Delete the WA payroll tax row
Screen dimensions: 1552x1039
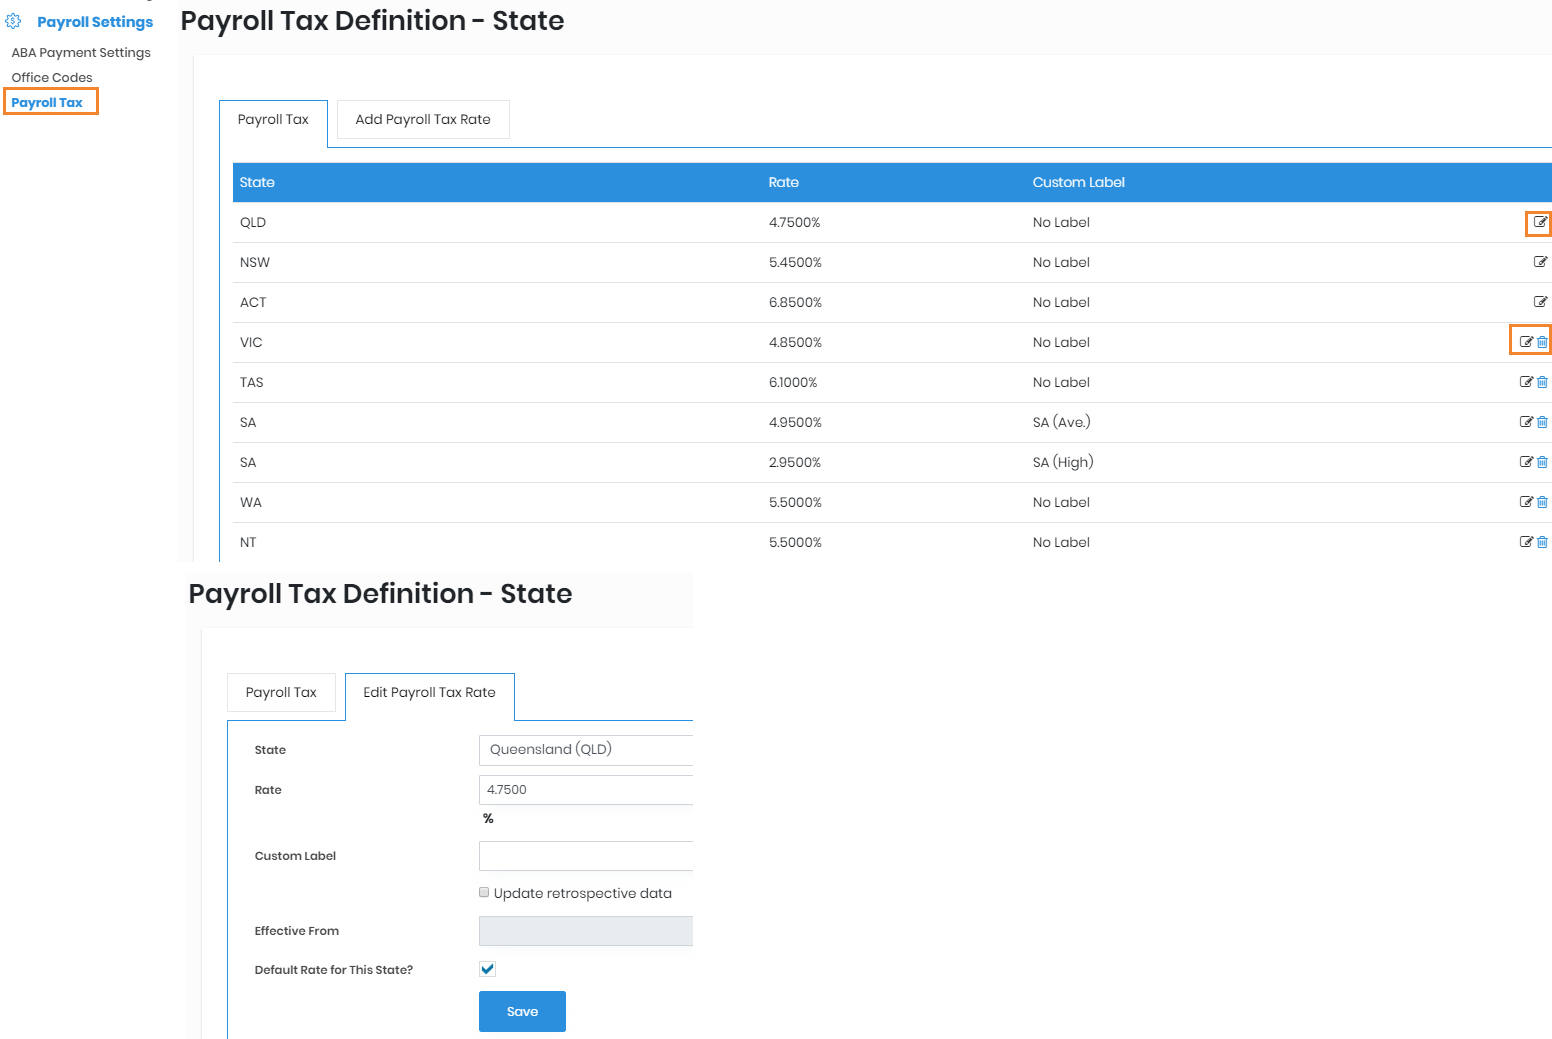[x=1542, y=502]
